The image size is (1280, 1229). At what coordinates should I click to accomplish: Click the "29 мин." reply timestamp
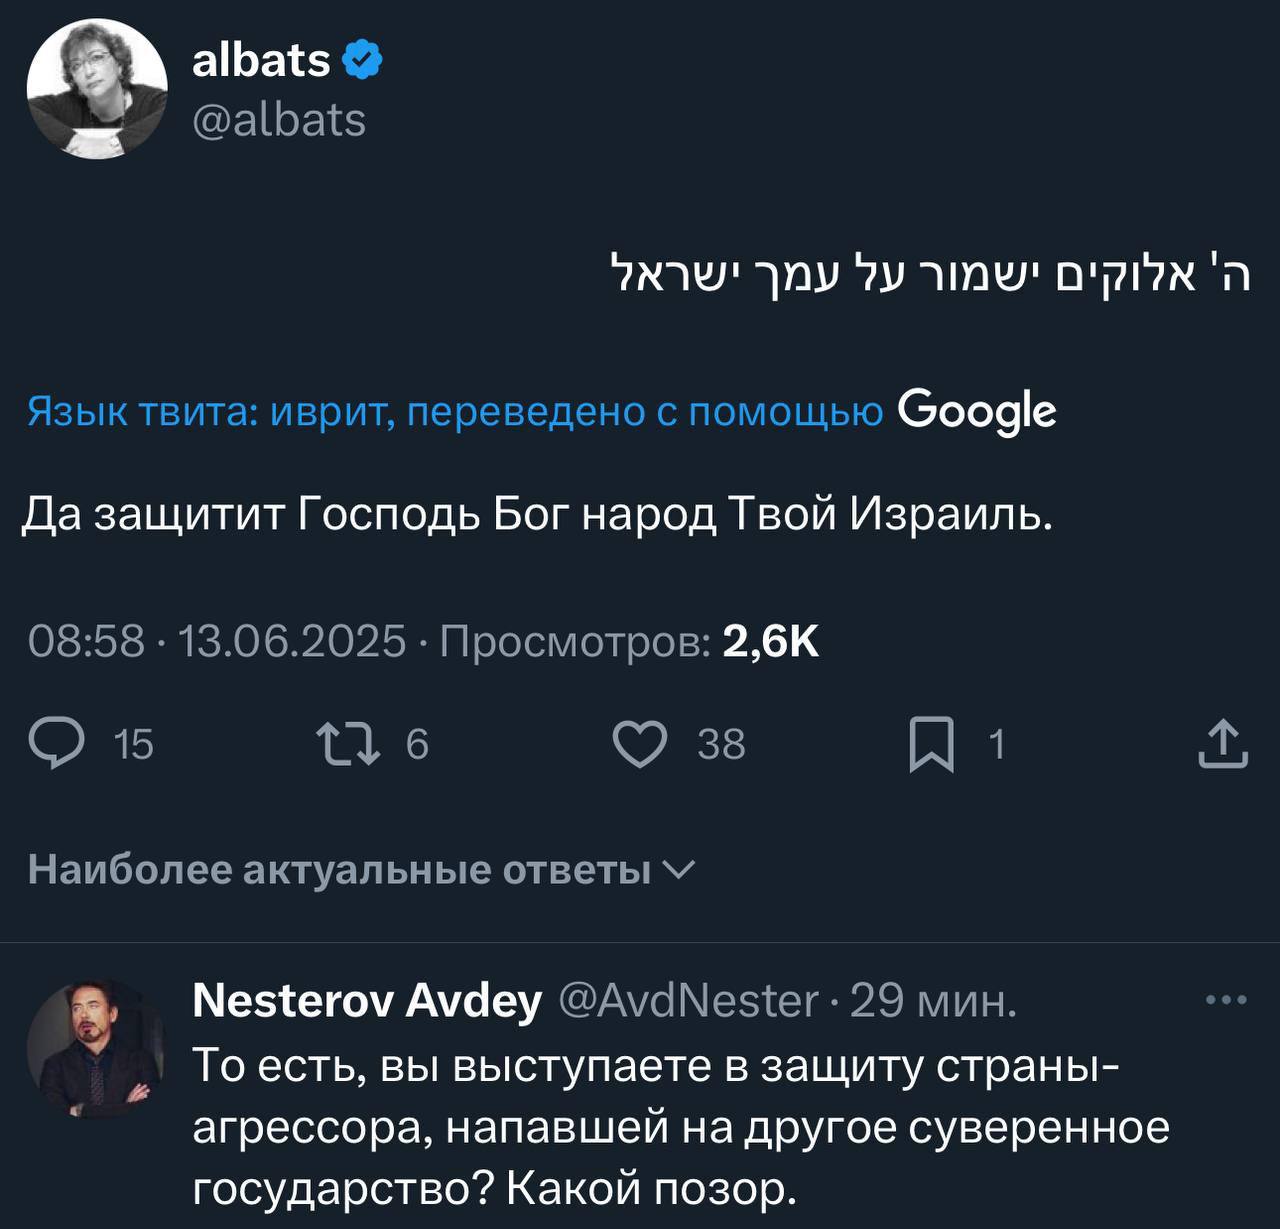click(x=934, y=999)
